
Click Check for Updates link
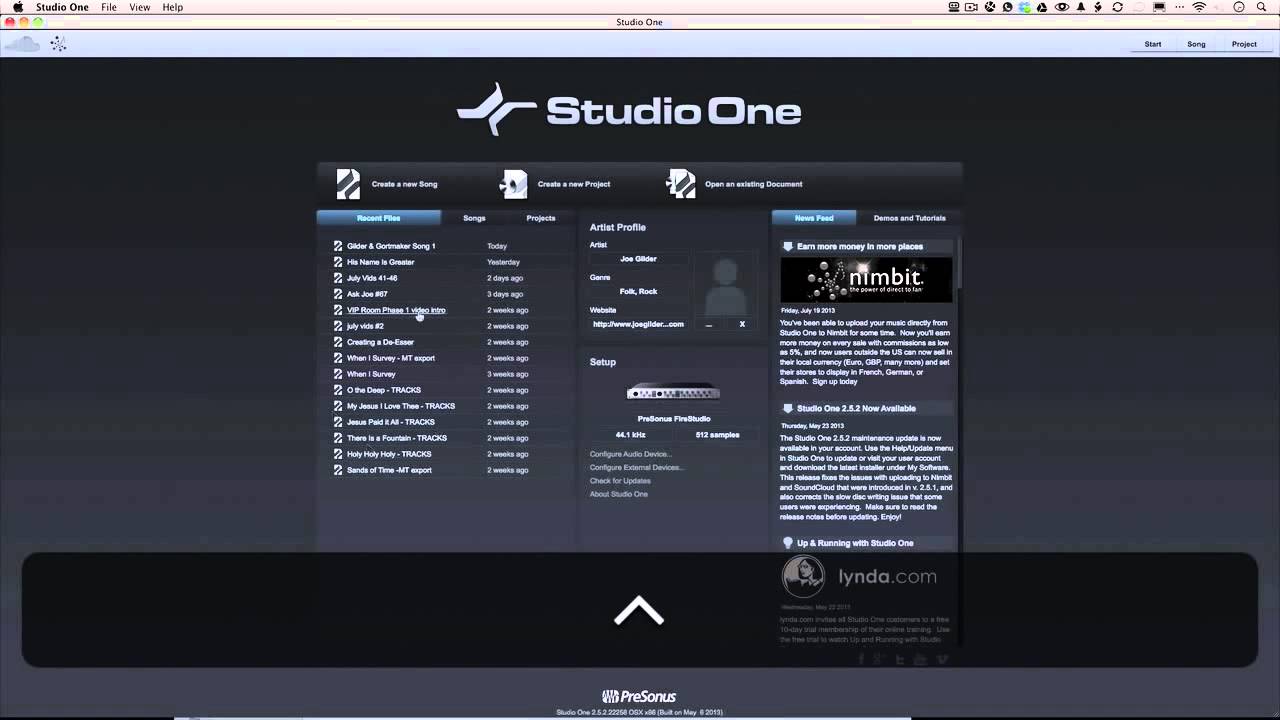(620, 481)
